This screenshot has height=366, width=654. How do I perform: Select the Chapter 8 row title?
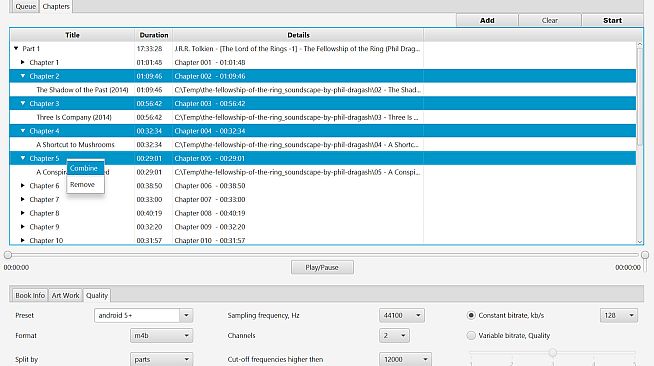pos(44,213)
